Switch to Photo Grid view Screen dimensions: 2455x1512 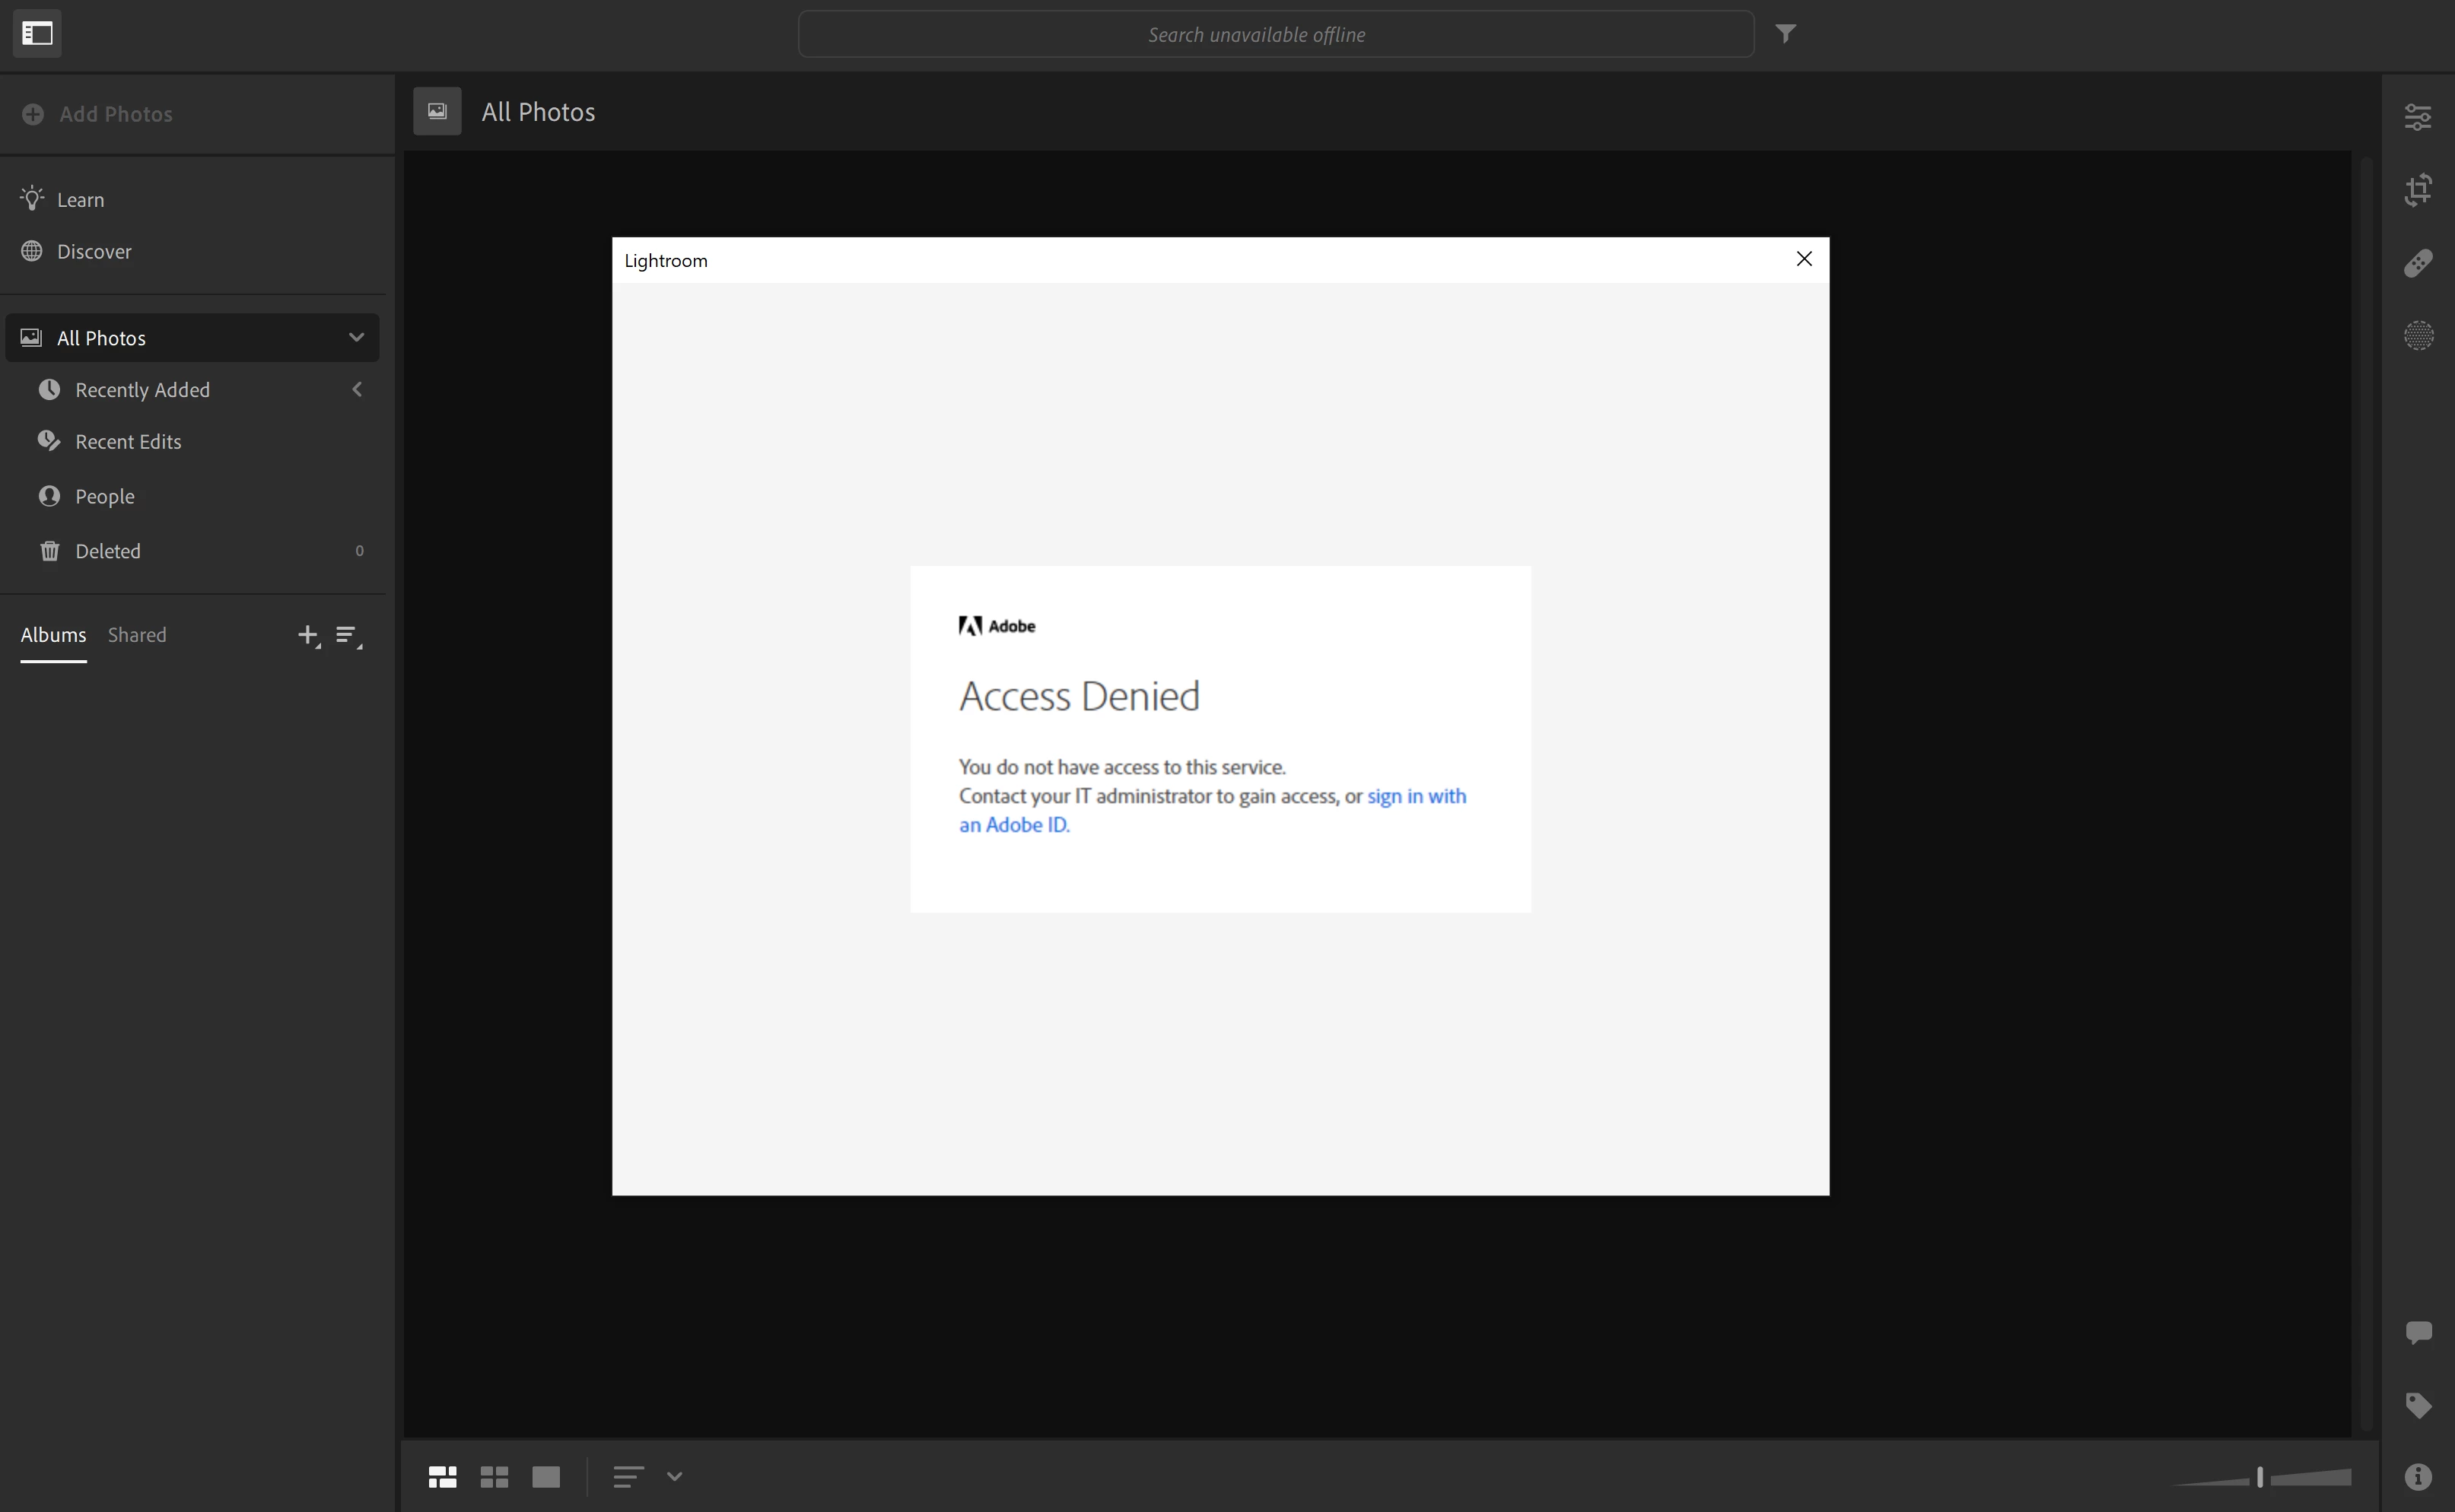pos(442,1477)
